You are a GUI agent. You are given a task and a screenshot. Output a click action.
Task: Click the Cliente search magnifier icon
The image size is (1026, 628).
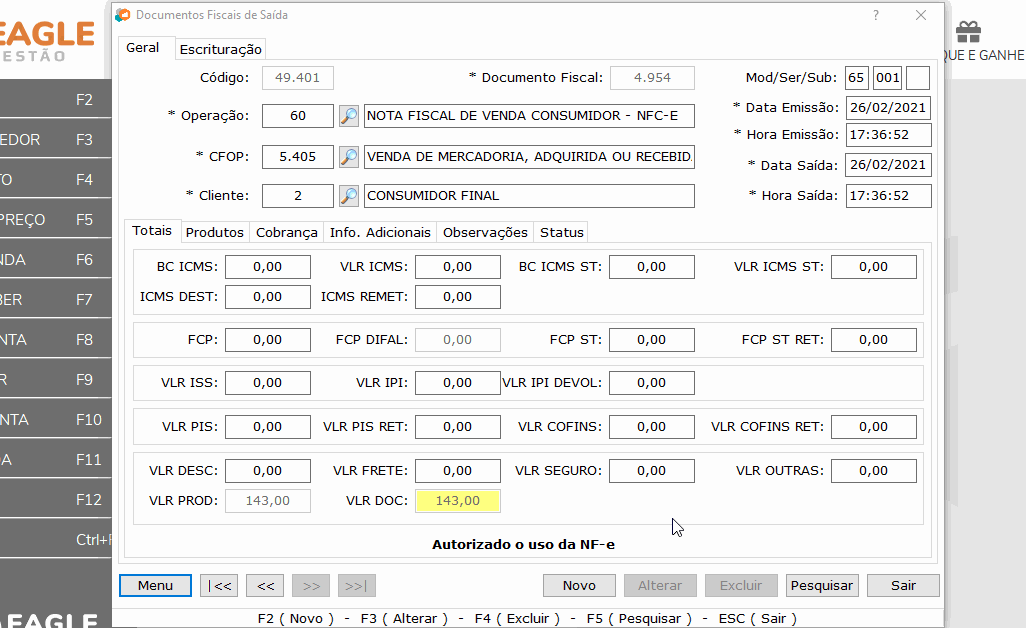tap(349, 196)
